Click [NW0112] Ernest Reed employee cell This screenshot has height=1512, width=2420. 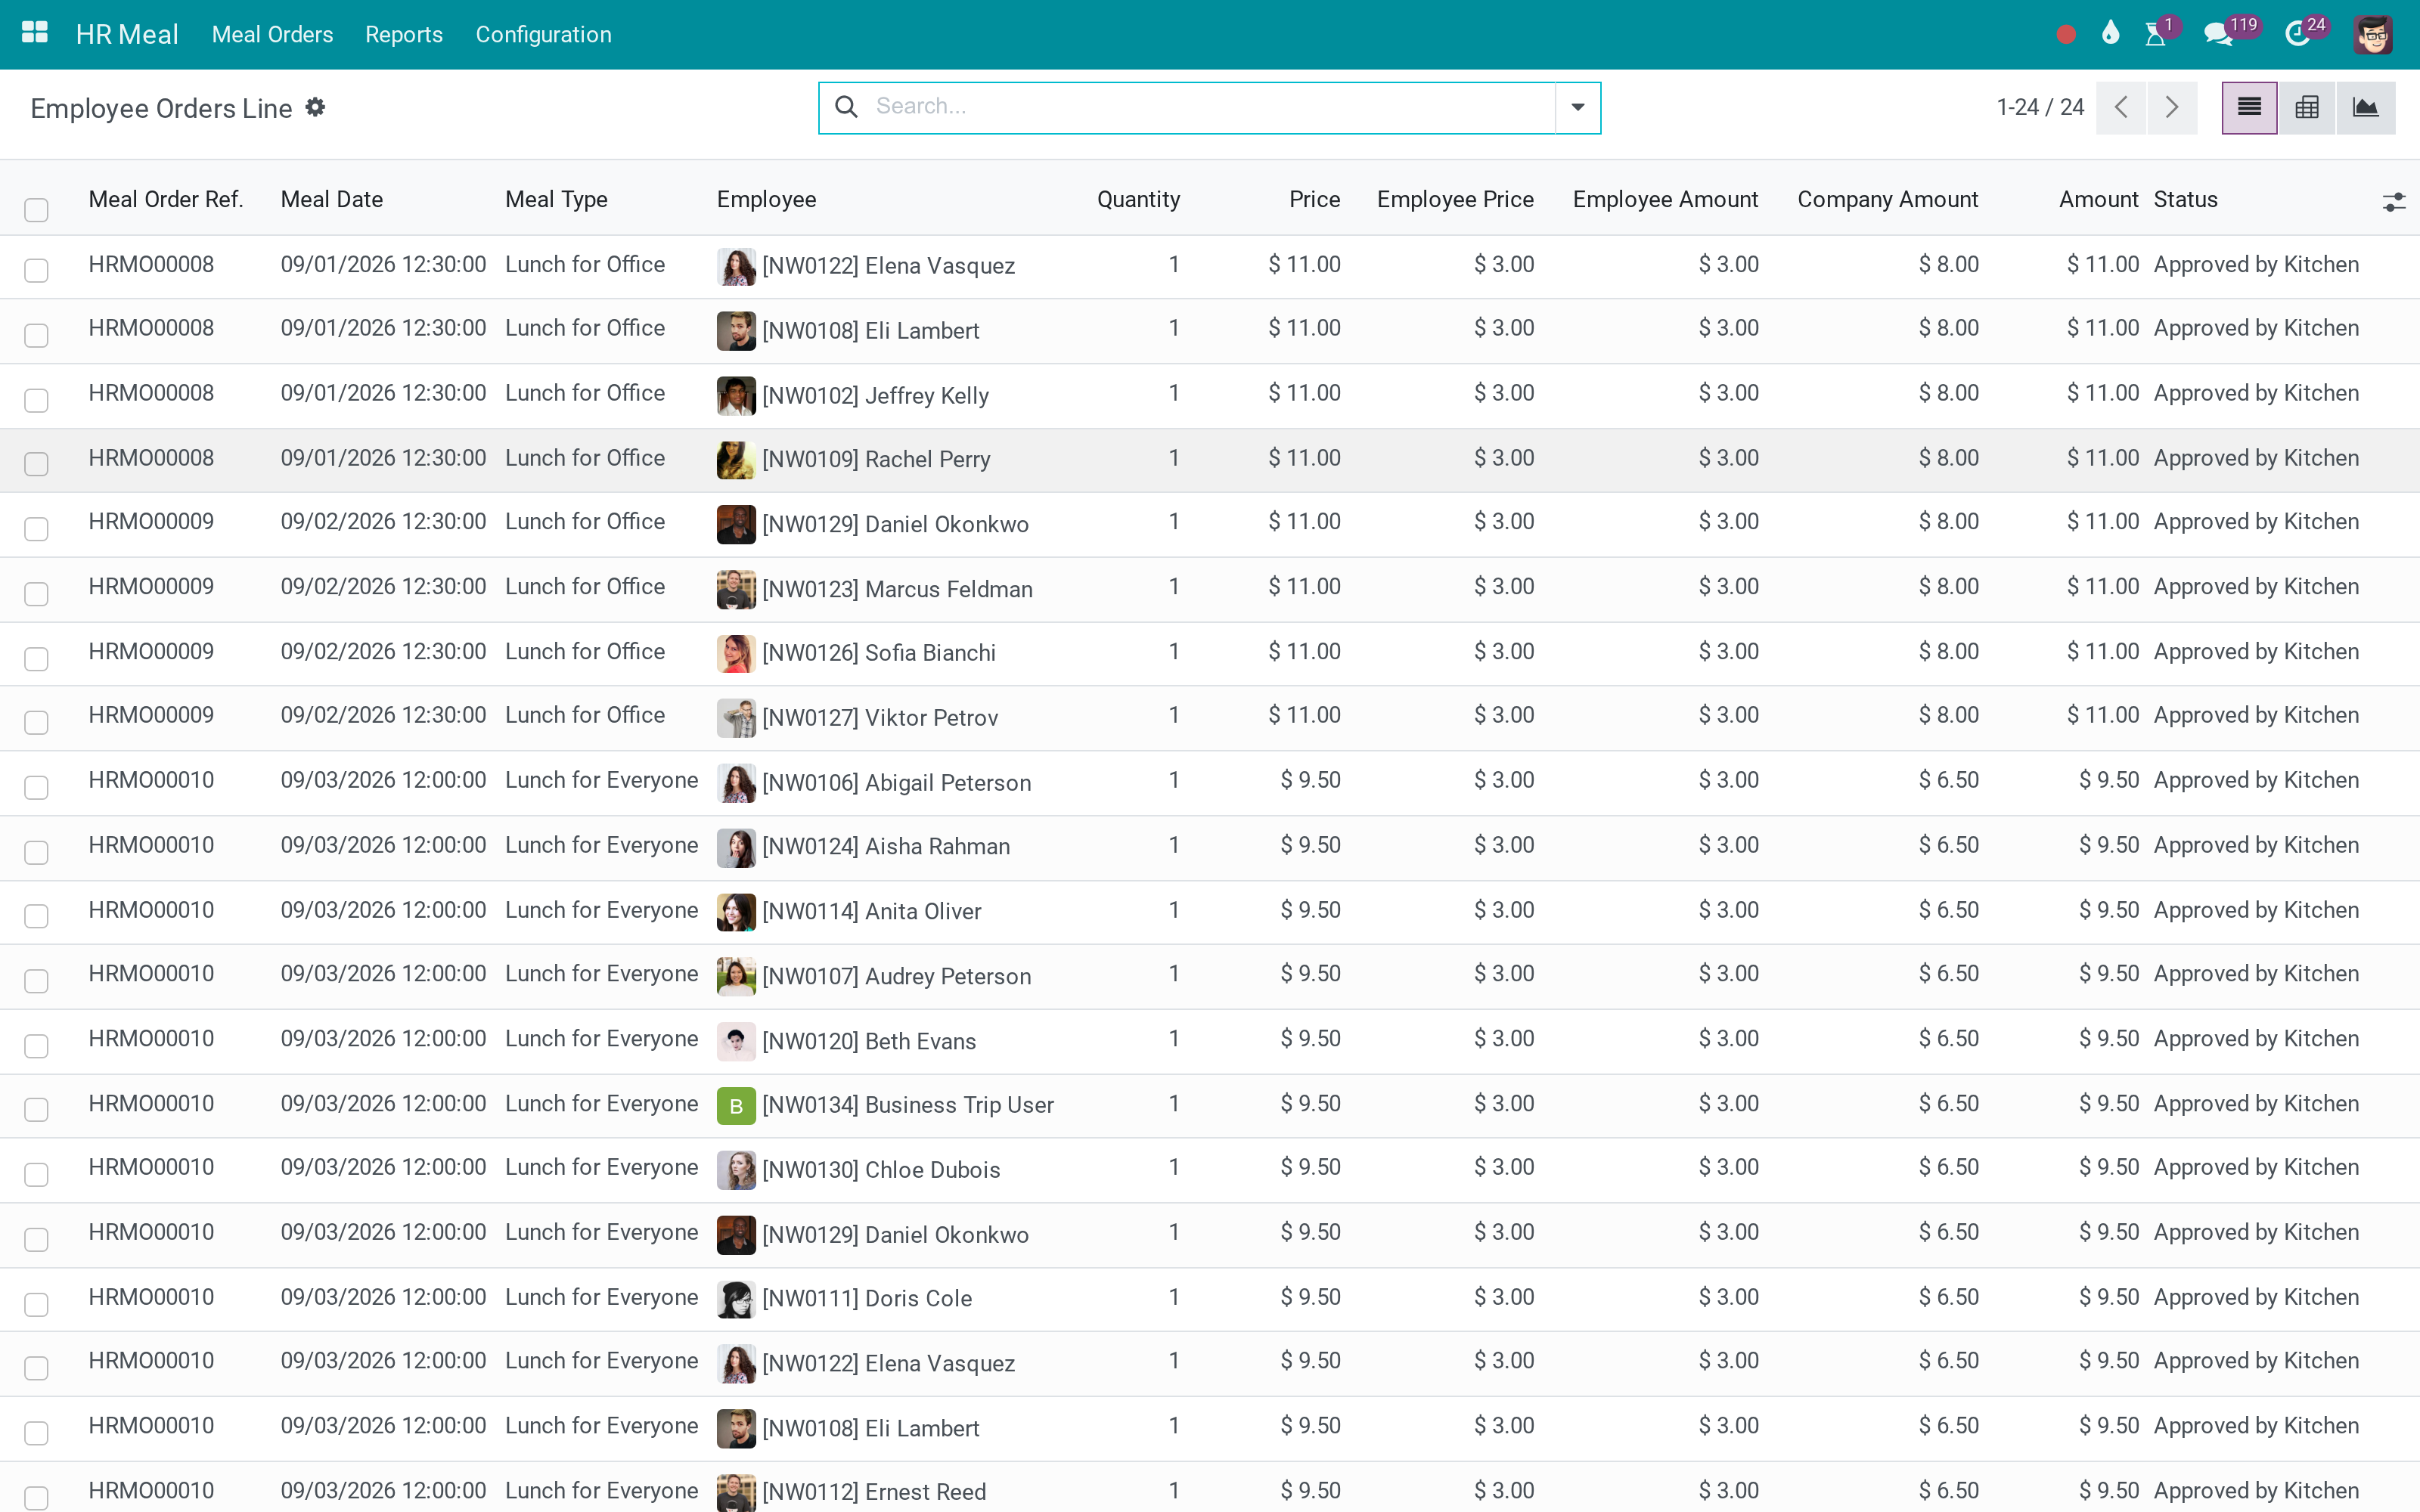pyautogui.click(x=874, y=1492)
